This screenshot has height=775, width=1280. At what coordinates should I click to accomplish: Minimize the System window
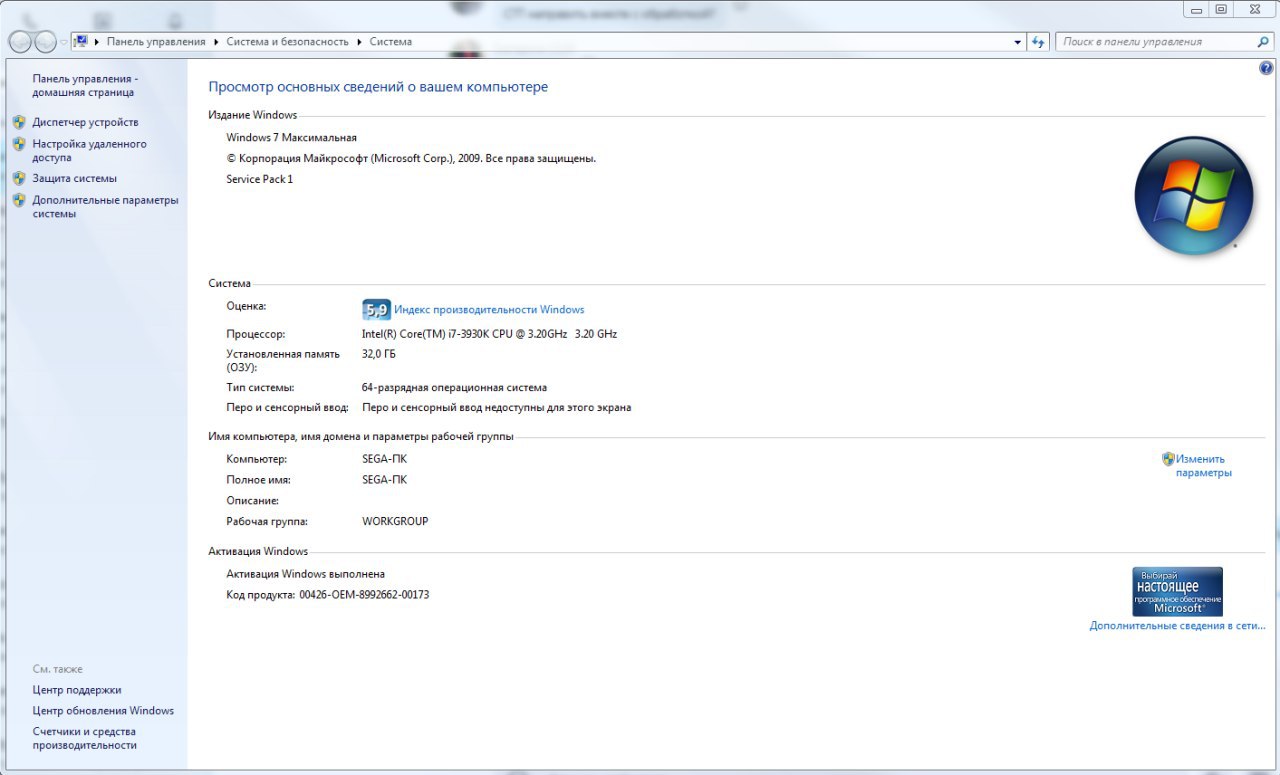(x=1196, y=9)
